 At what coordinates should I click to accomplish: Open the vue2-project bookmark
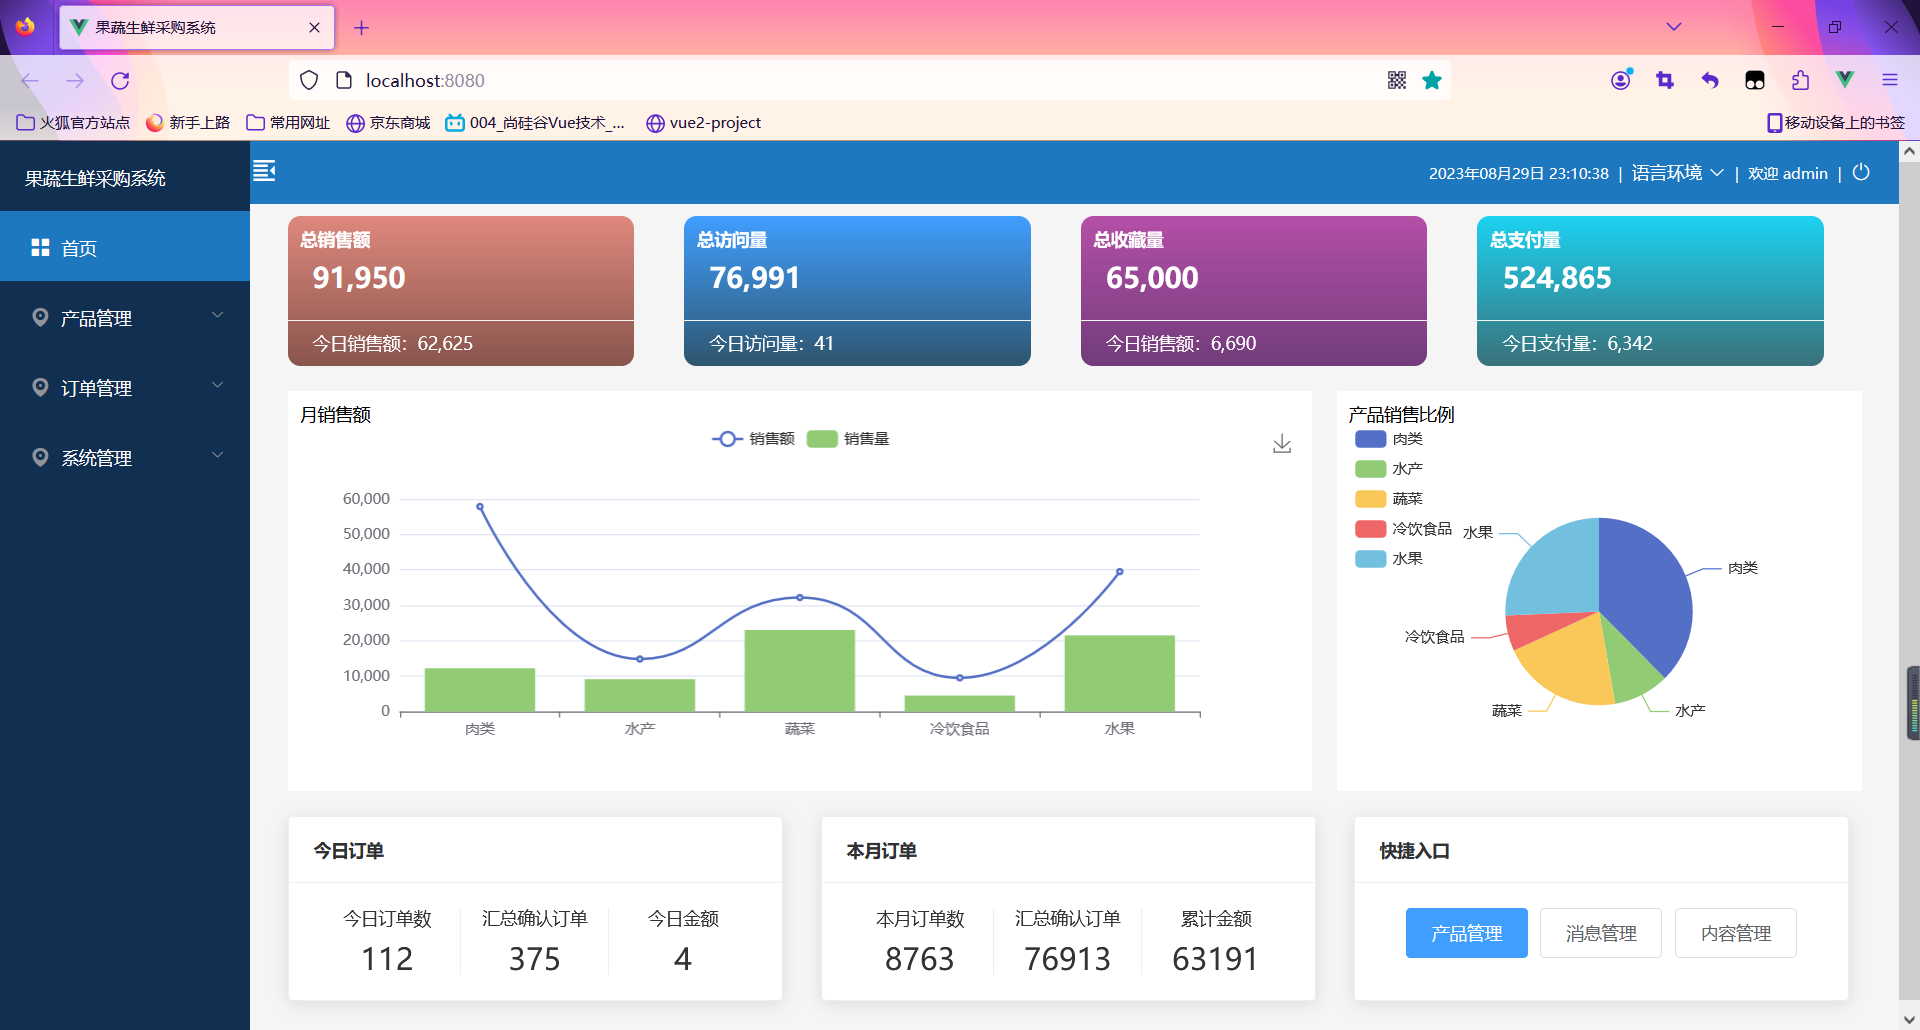click(703, 122)
